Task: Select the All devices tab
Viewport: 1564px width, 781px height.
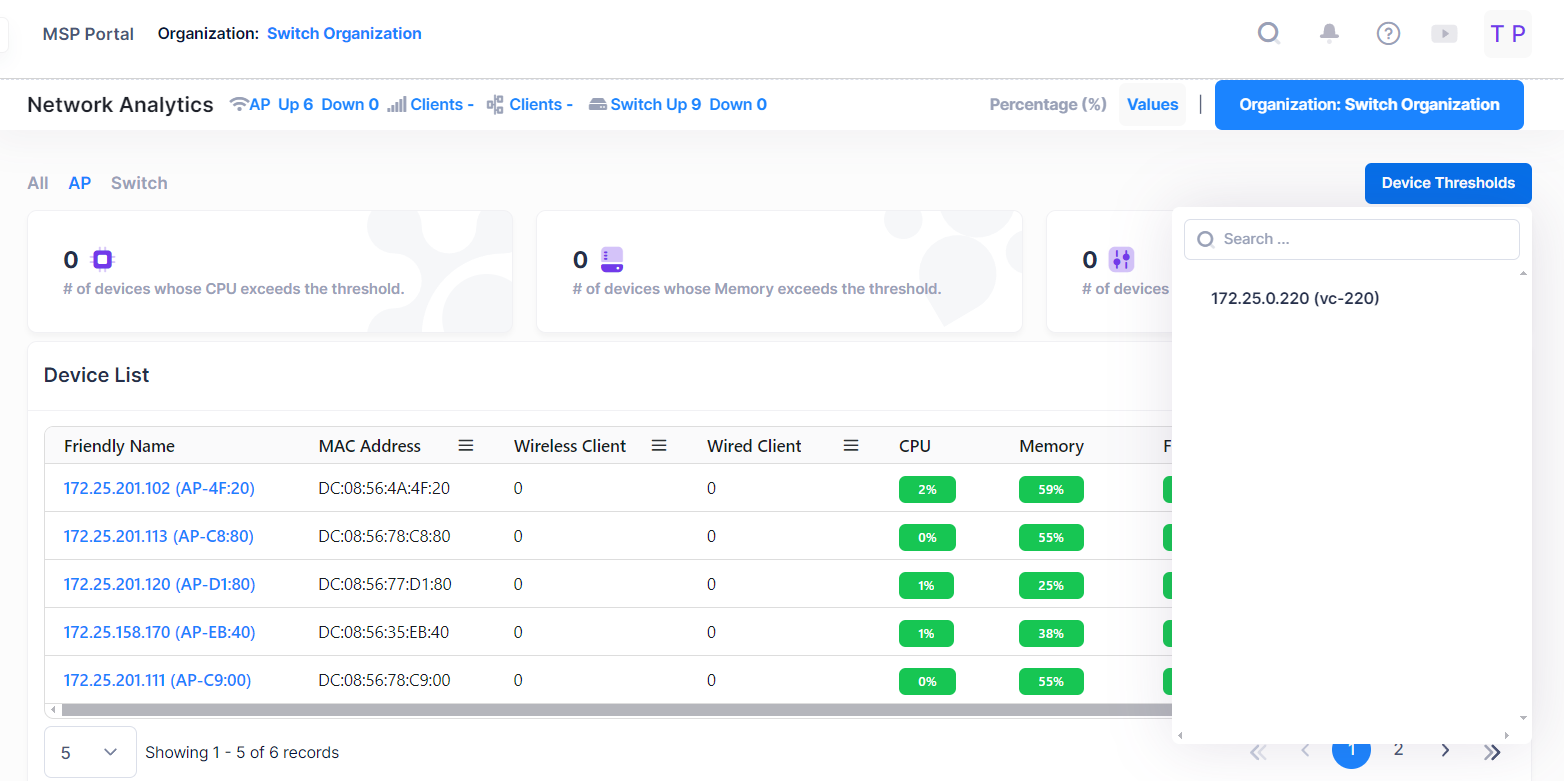Action: point(38,183)
